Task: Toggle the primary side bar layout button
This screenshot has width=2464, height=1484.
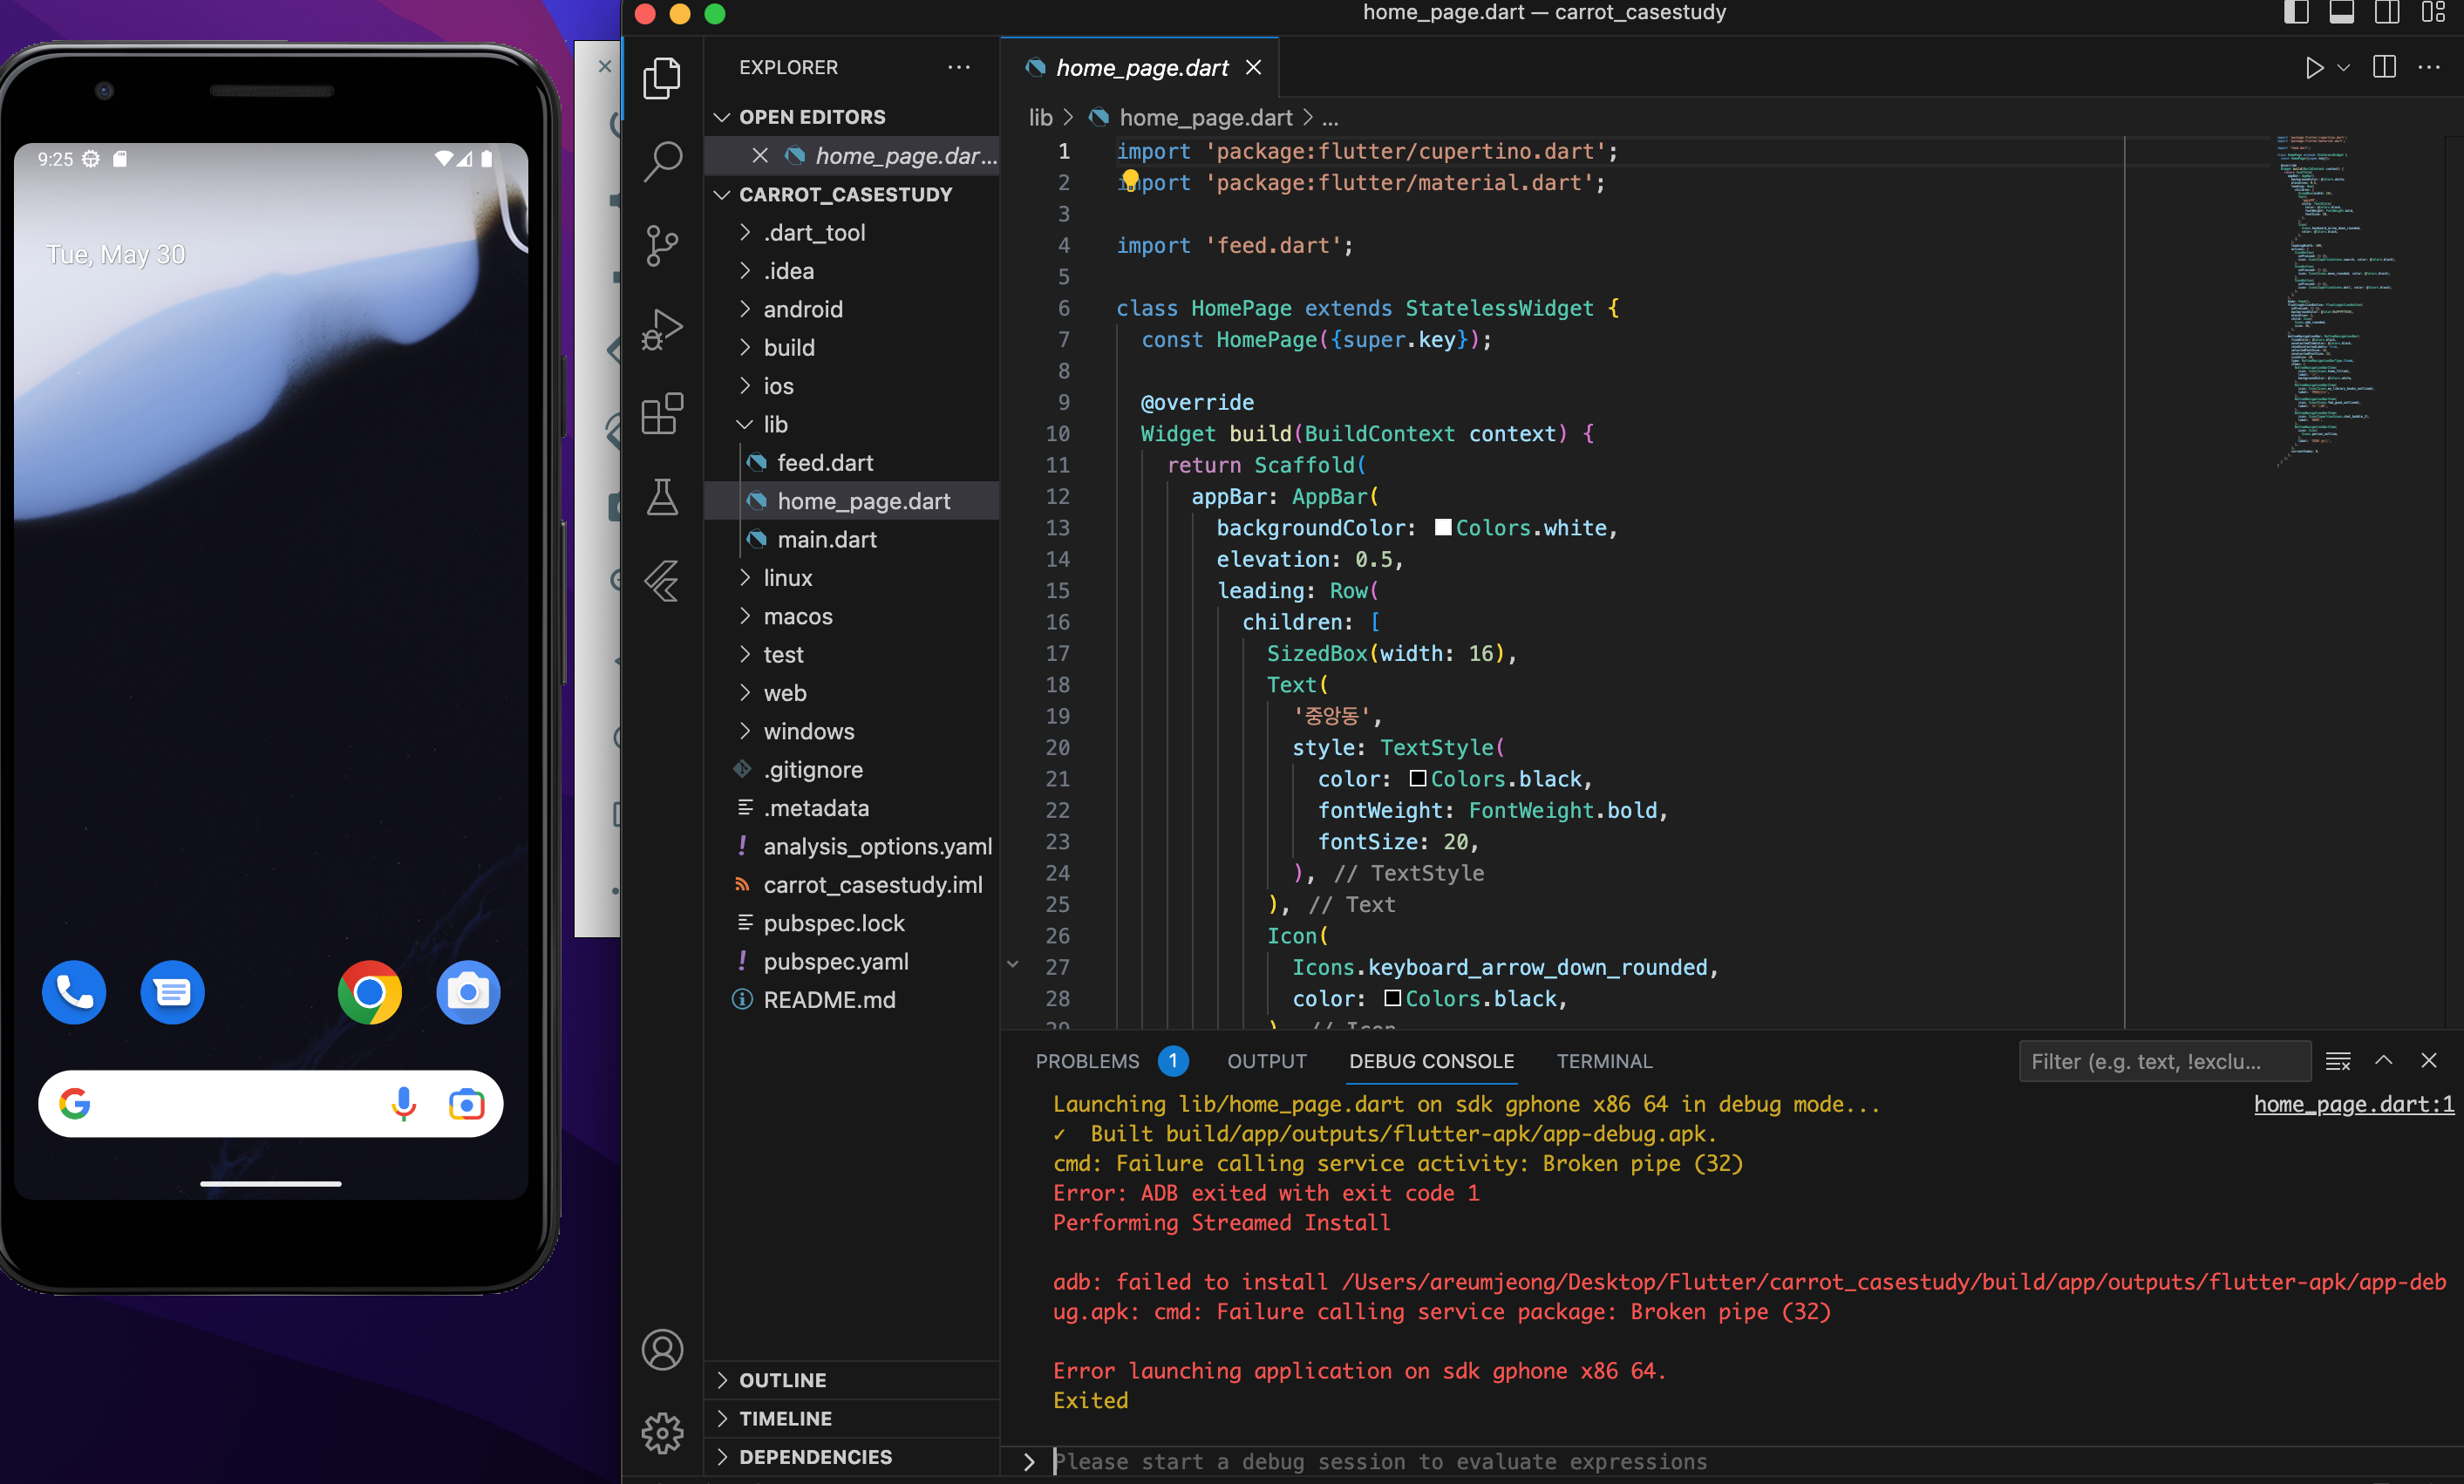Action: pyautogui.click(x=2297, y=13)
